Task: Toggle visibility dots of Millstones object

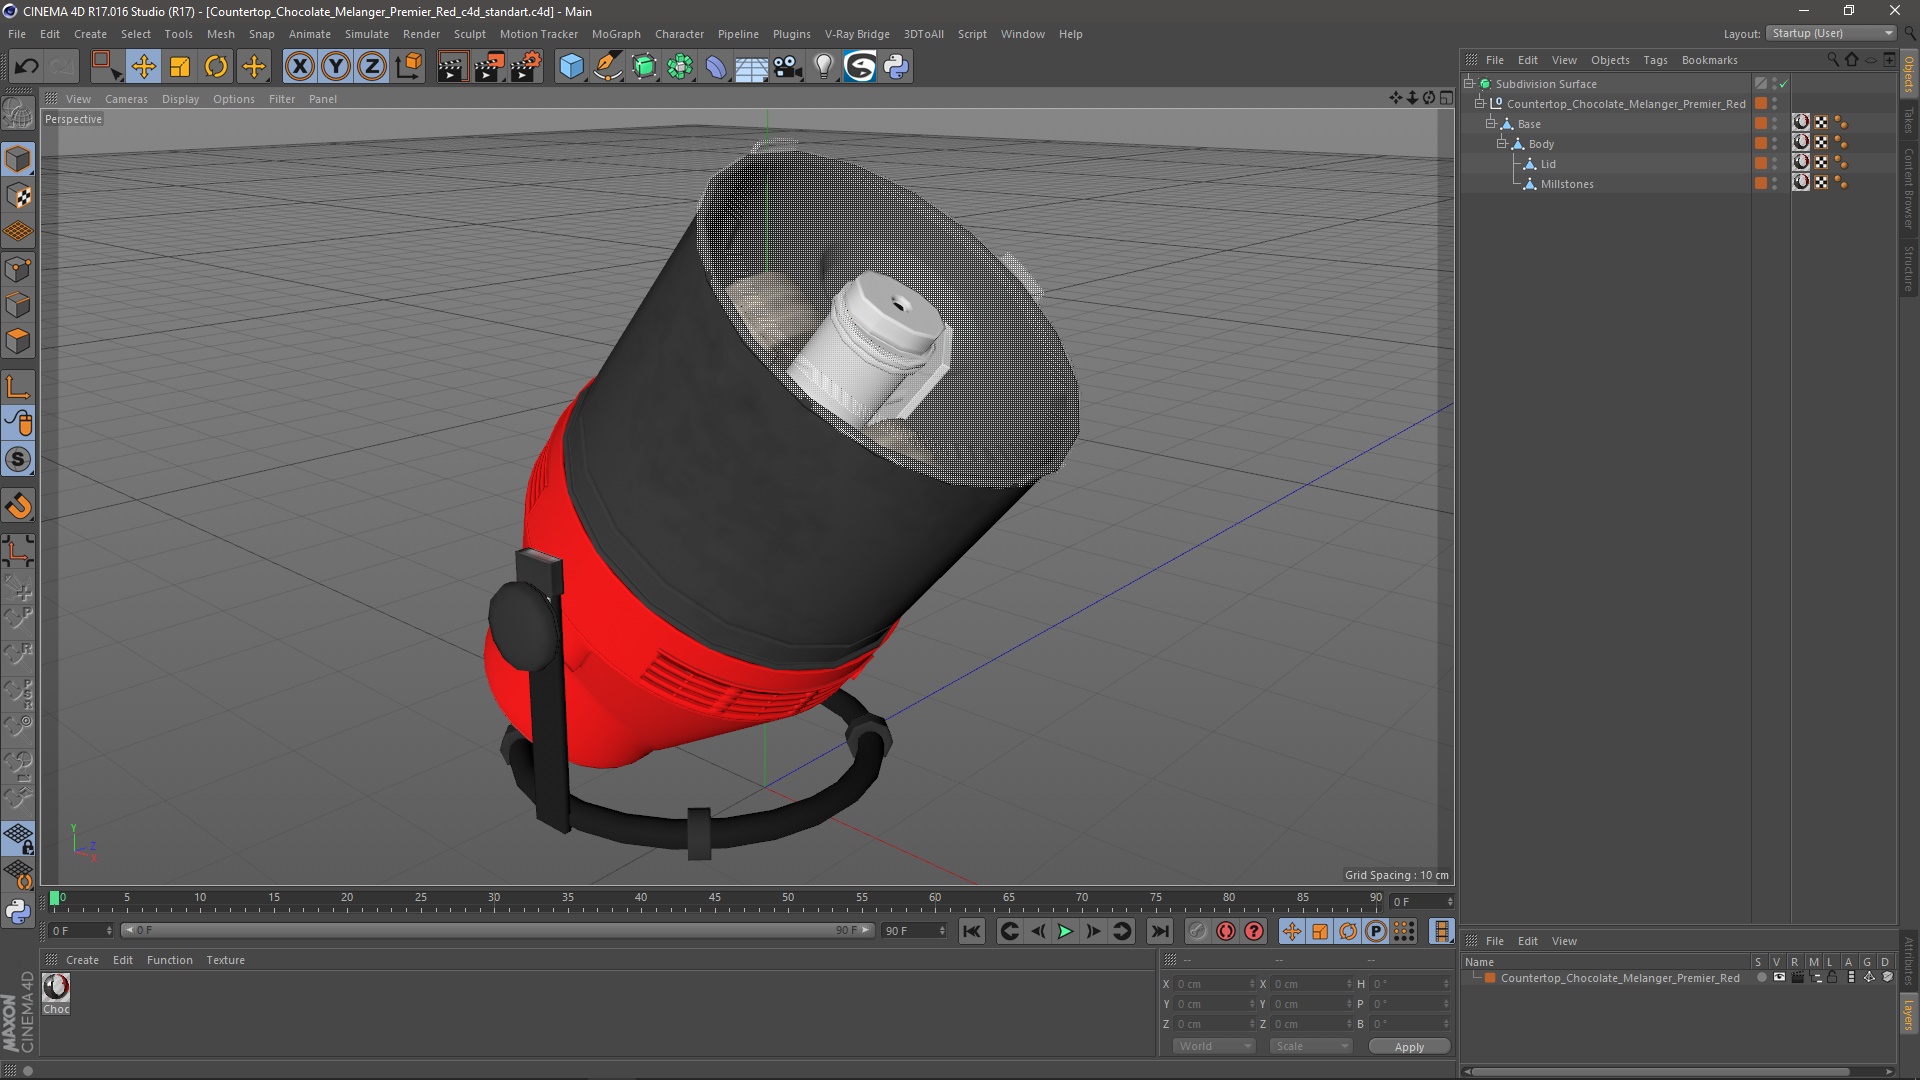Action: pyautogui.click(x=1775, y=184)
